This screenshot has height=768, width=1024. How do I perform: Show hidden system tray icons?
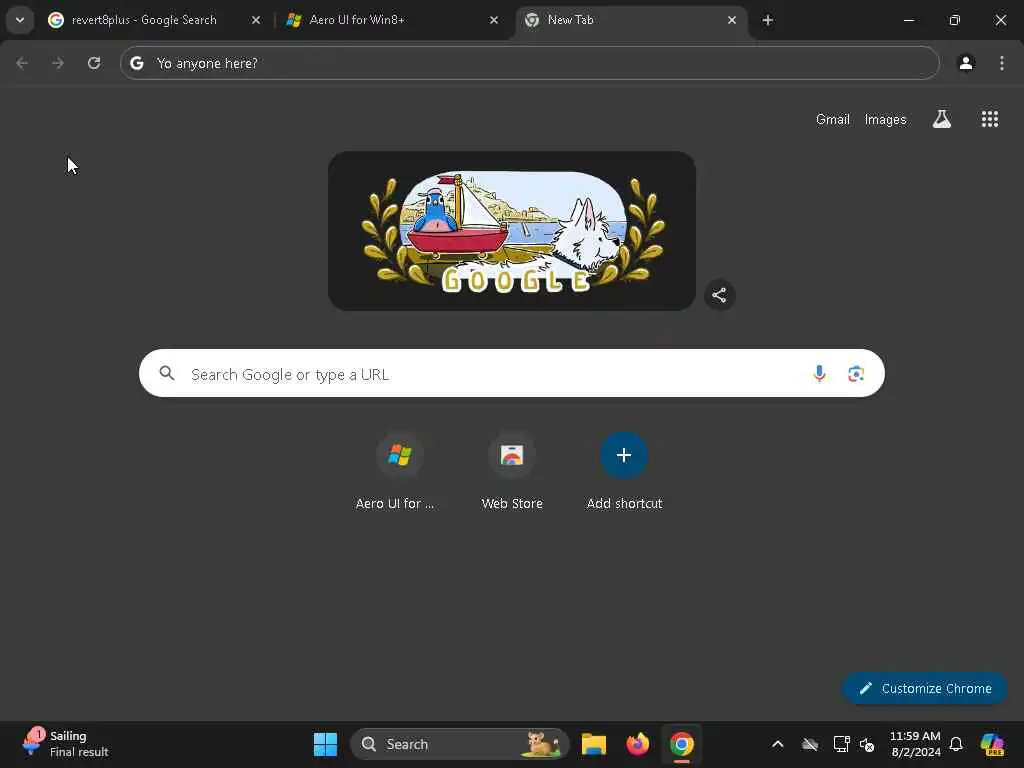click(x=778, y=744)
